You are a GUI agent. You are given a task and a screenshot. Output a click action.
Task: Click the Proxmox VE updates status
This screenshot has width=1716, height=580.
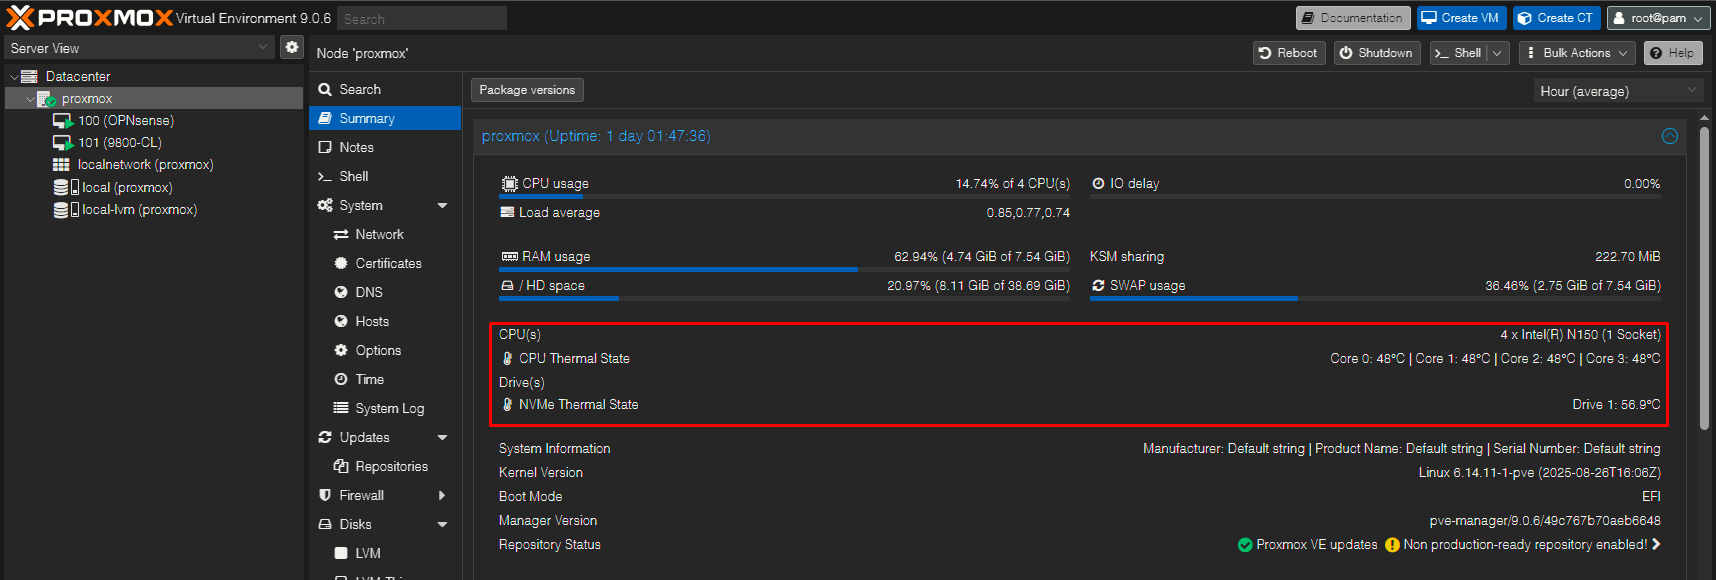[1307, 544]
